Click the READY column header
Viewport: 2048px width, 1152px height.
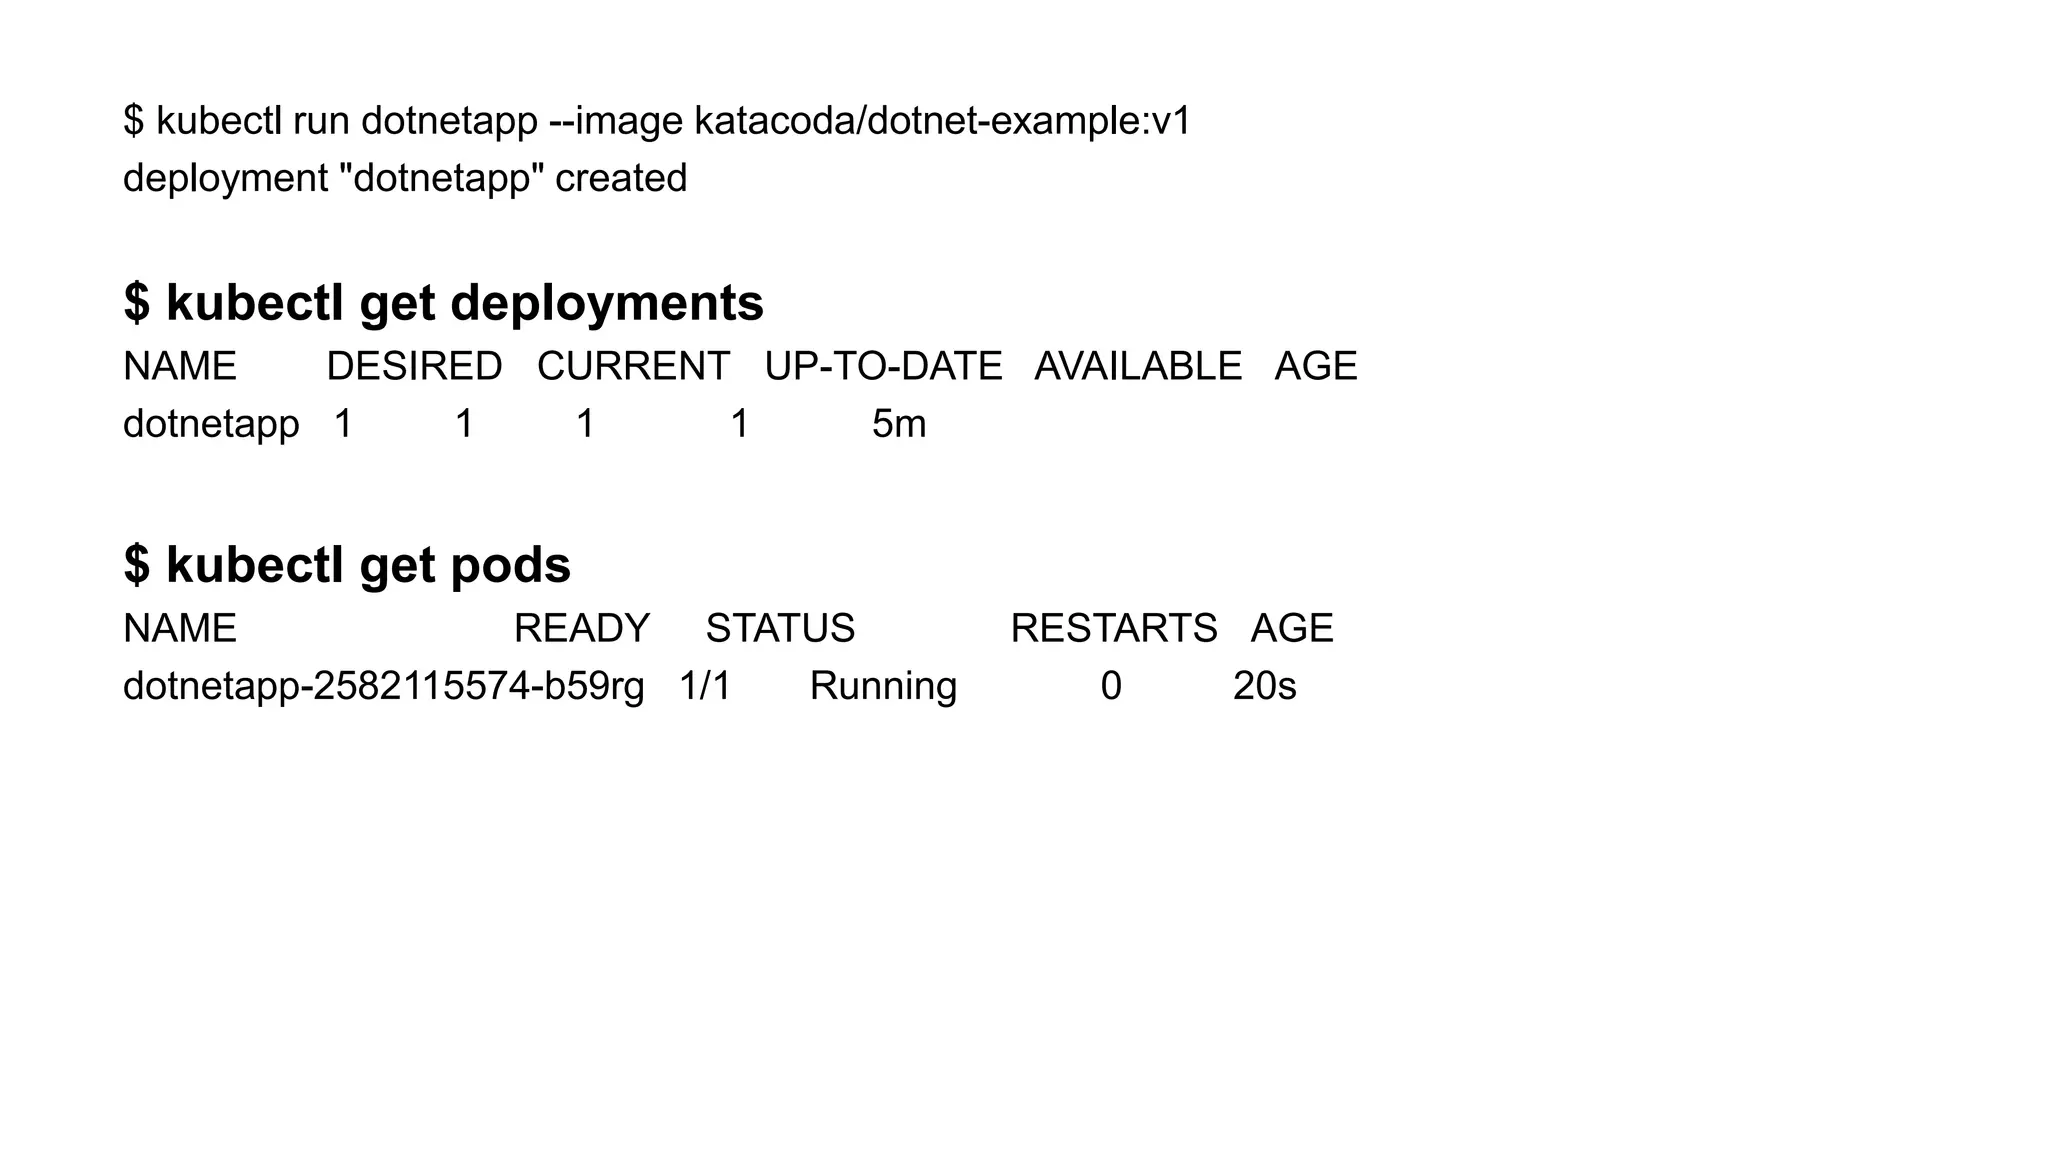coord(582,629)
